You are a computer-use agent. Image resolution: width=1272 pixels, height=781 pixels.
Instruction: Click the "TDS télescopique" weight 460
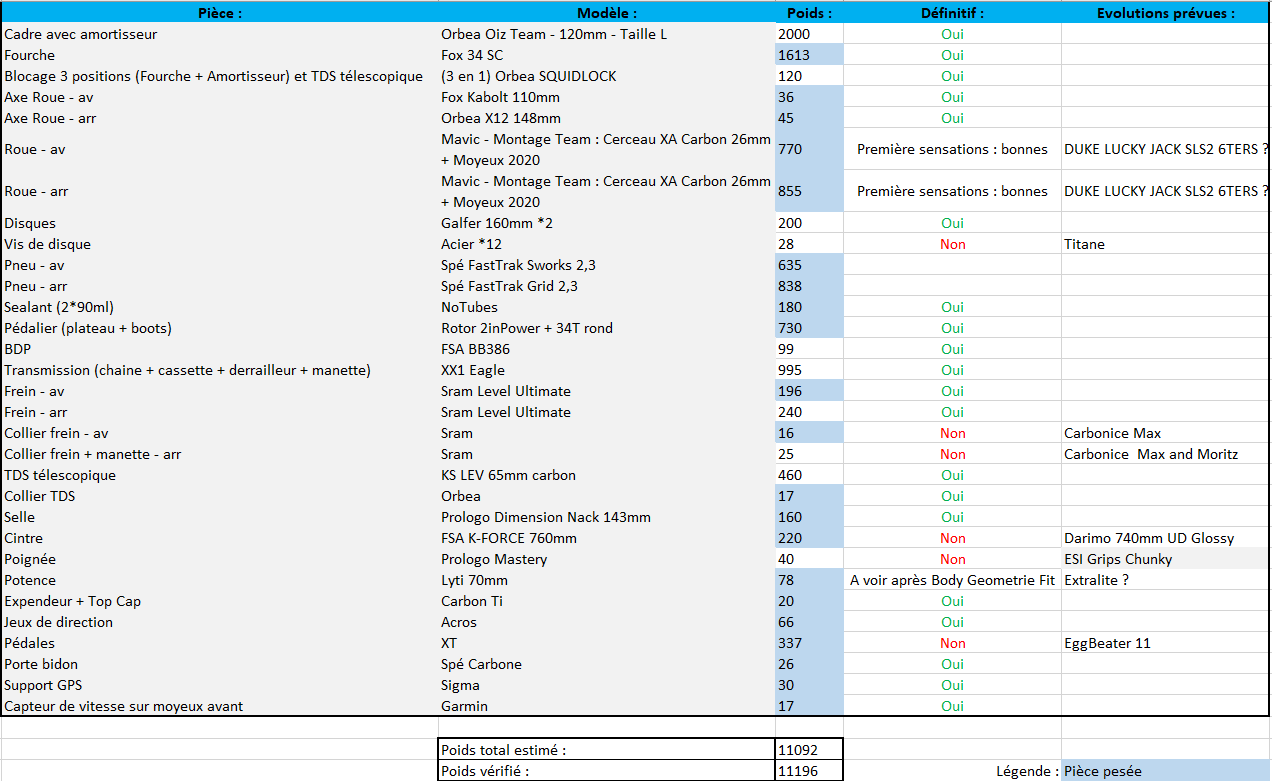809,475
